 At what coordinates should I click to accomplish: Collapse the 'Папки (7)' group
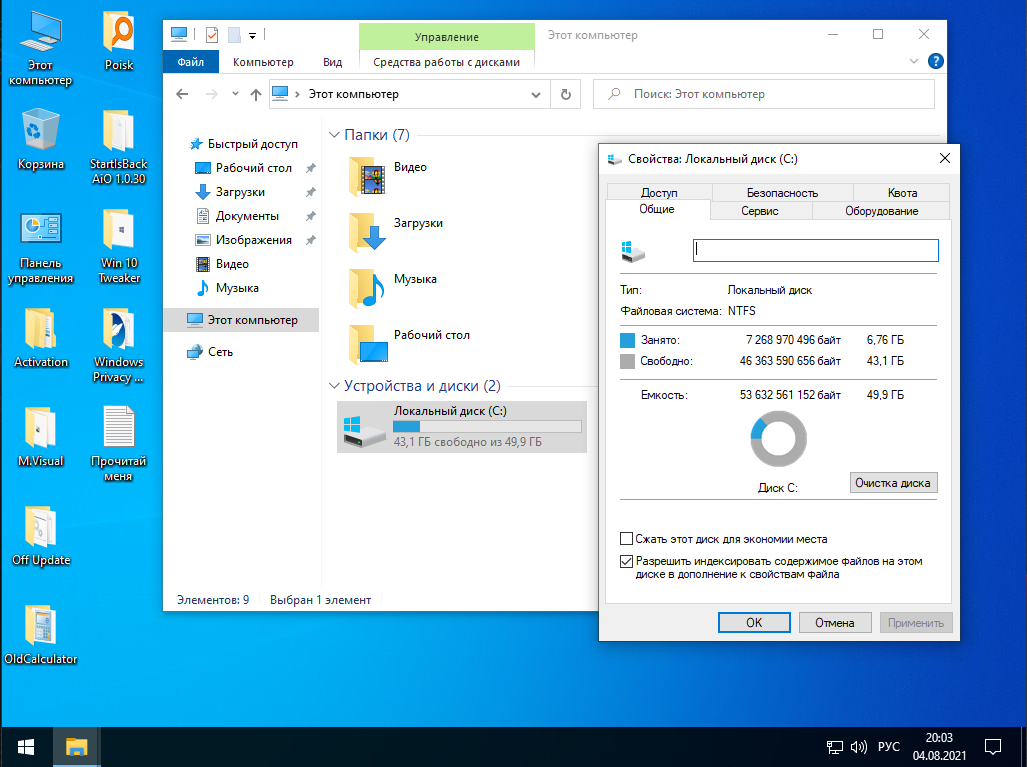[x=334, y=135]
